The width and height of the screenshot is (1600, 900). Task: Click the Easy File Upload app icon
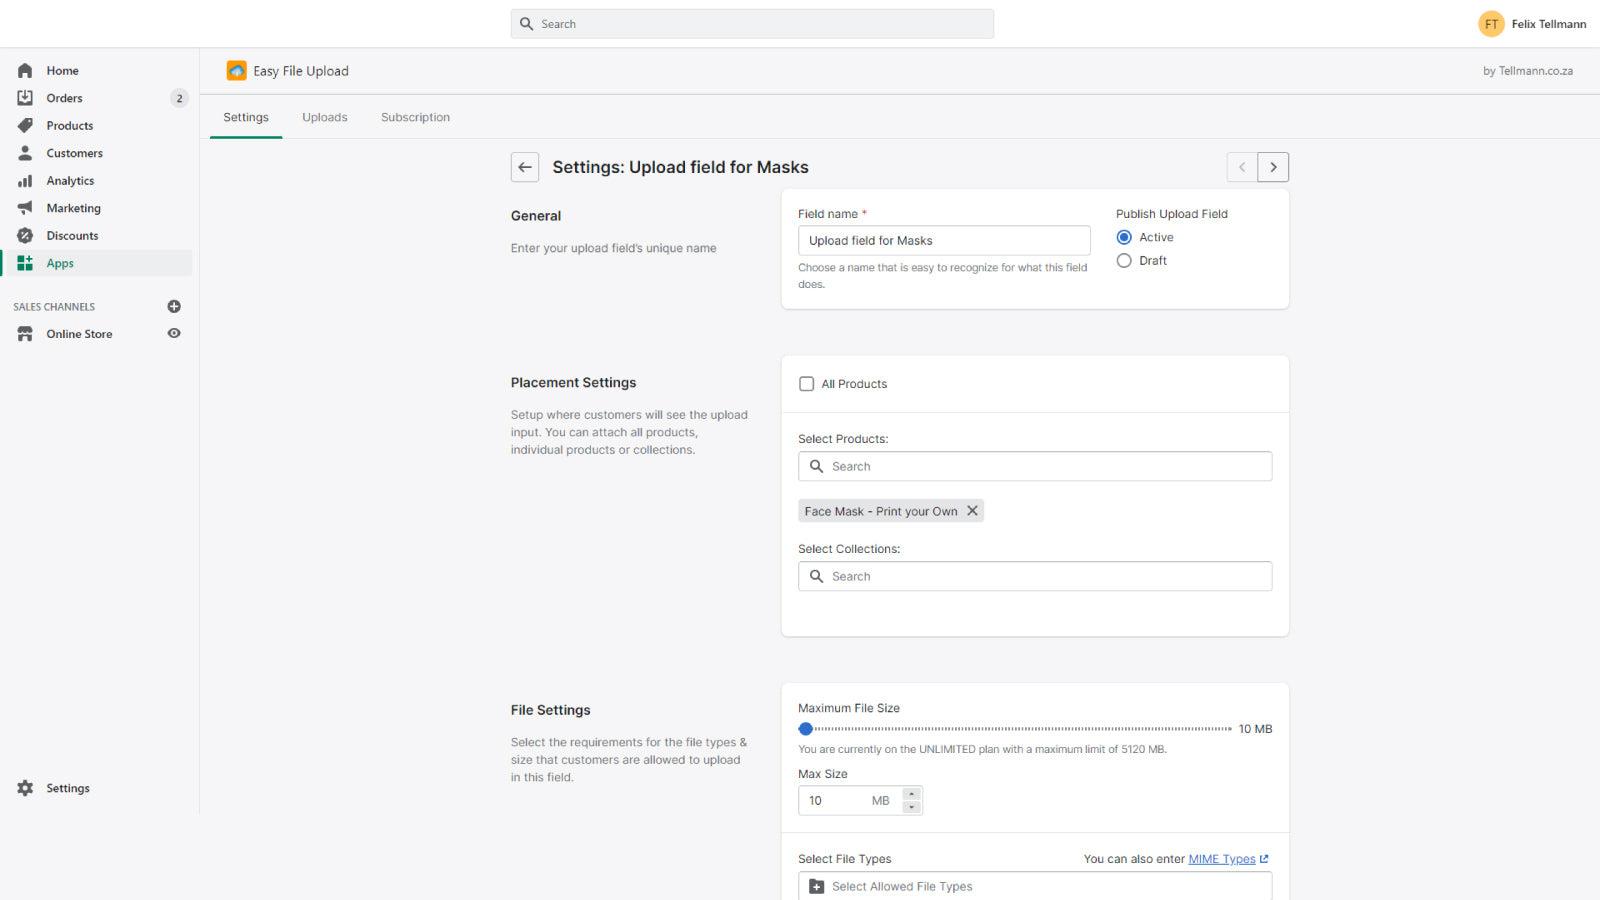(x=236, y=70)
